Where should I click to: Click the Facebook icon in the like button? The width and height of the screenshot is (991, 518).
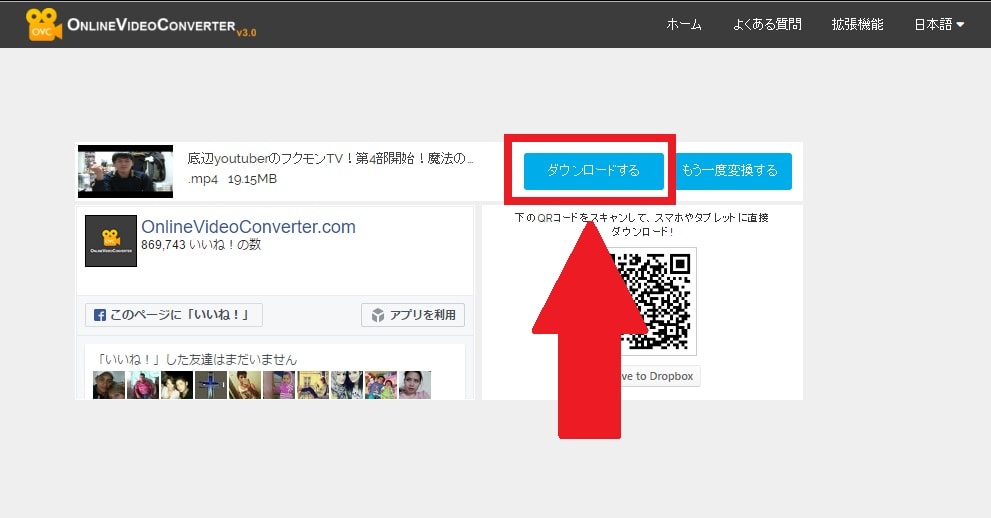100,315
